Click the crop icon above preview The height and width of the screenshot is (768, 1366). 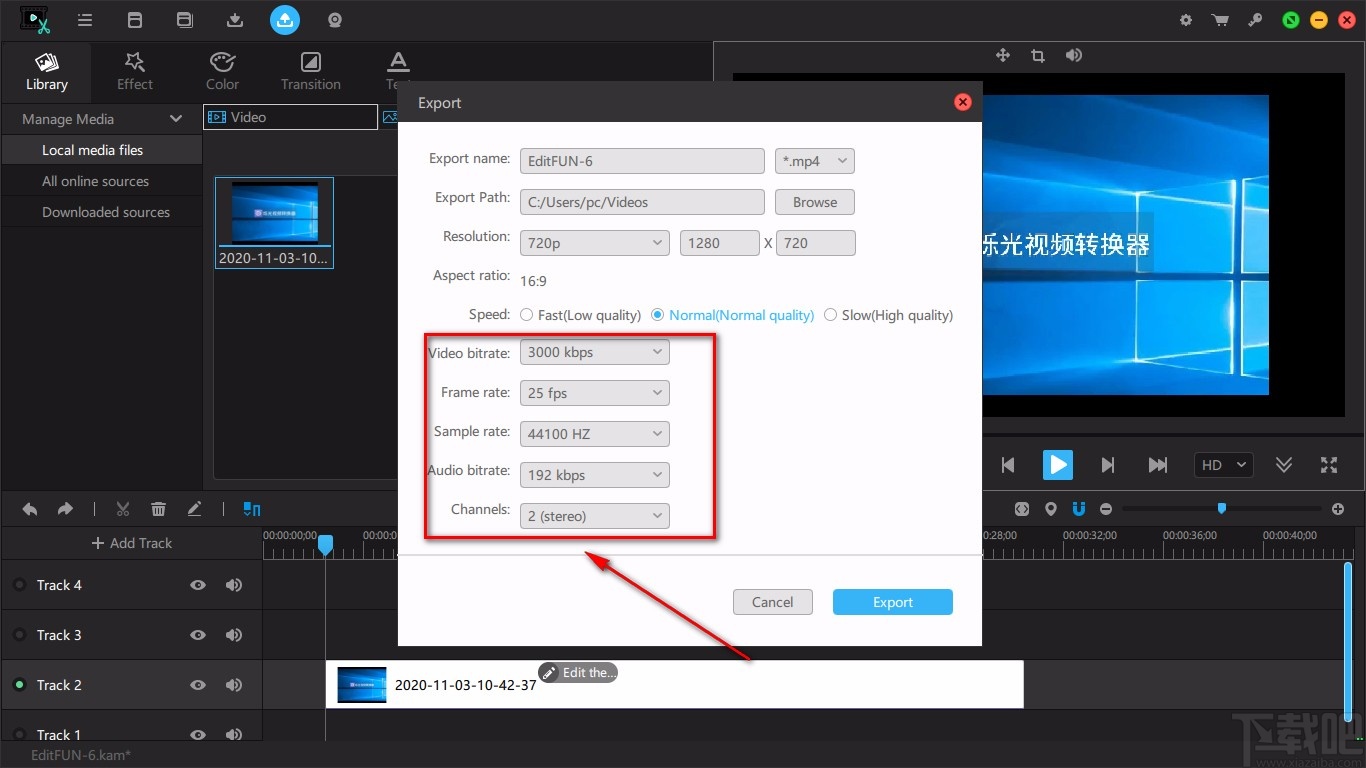point(1038,56)
